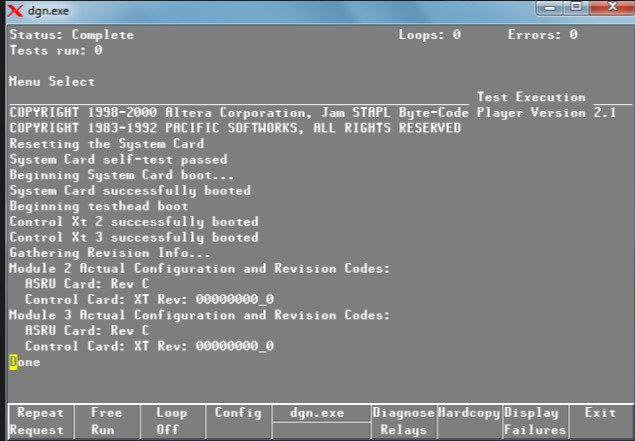Toggle the Loop Off softkey
Image resolution: width=635 pixels, height=441 pixels.
[x=171, y=421]
